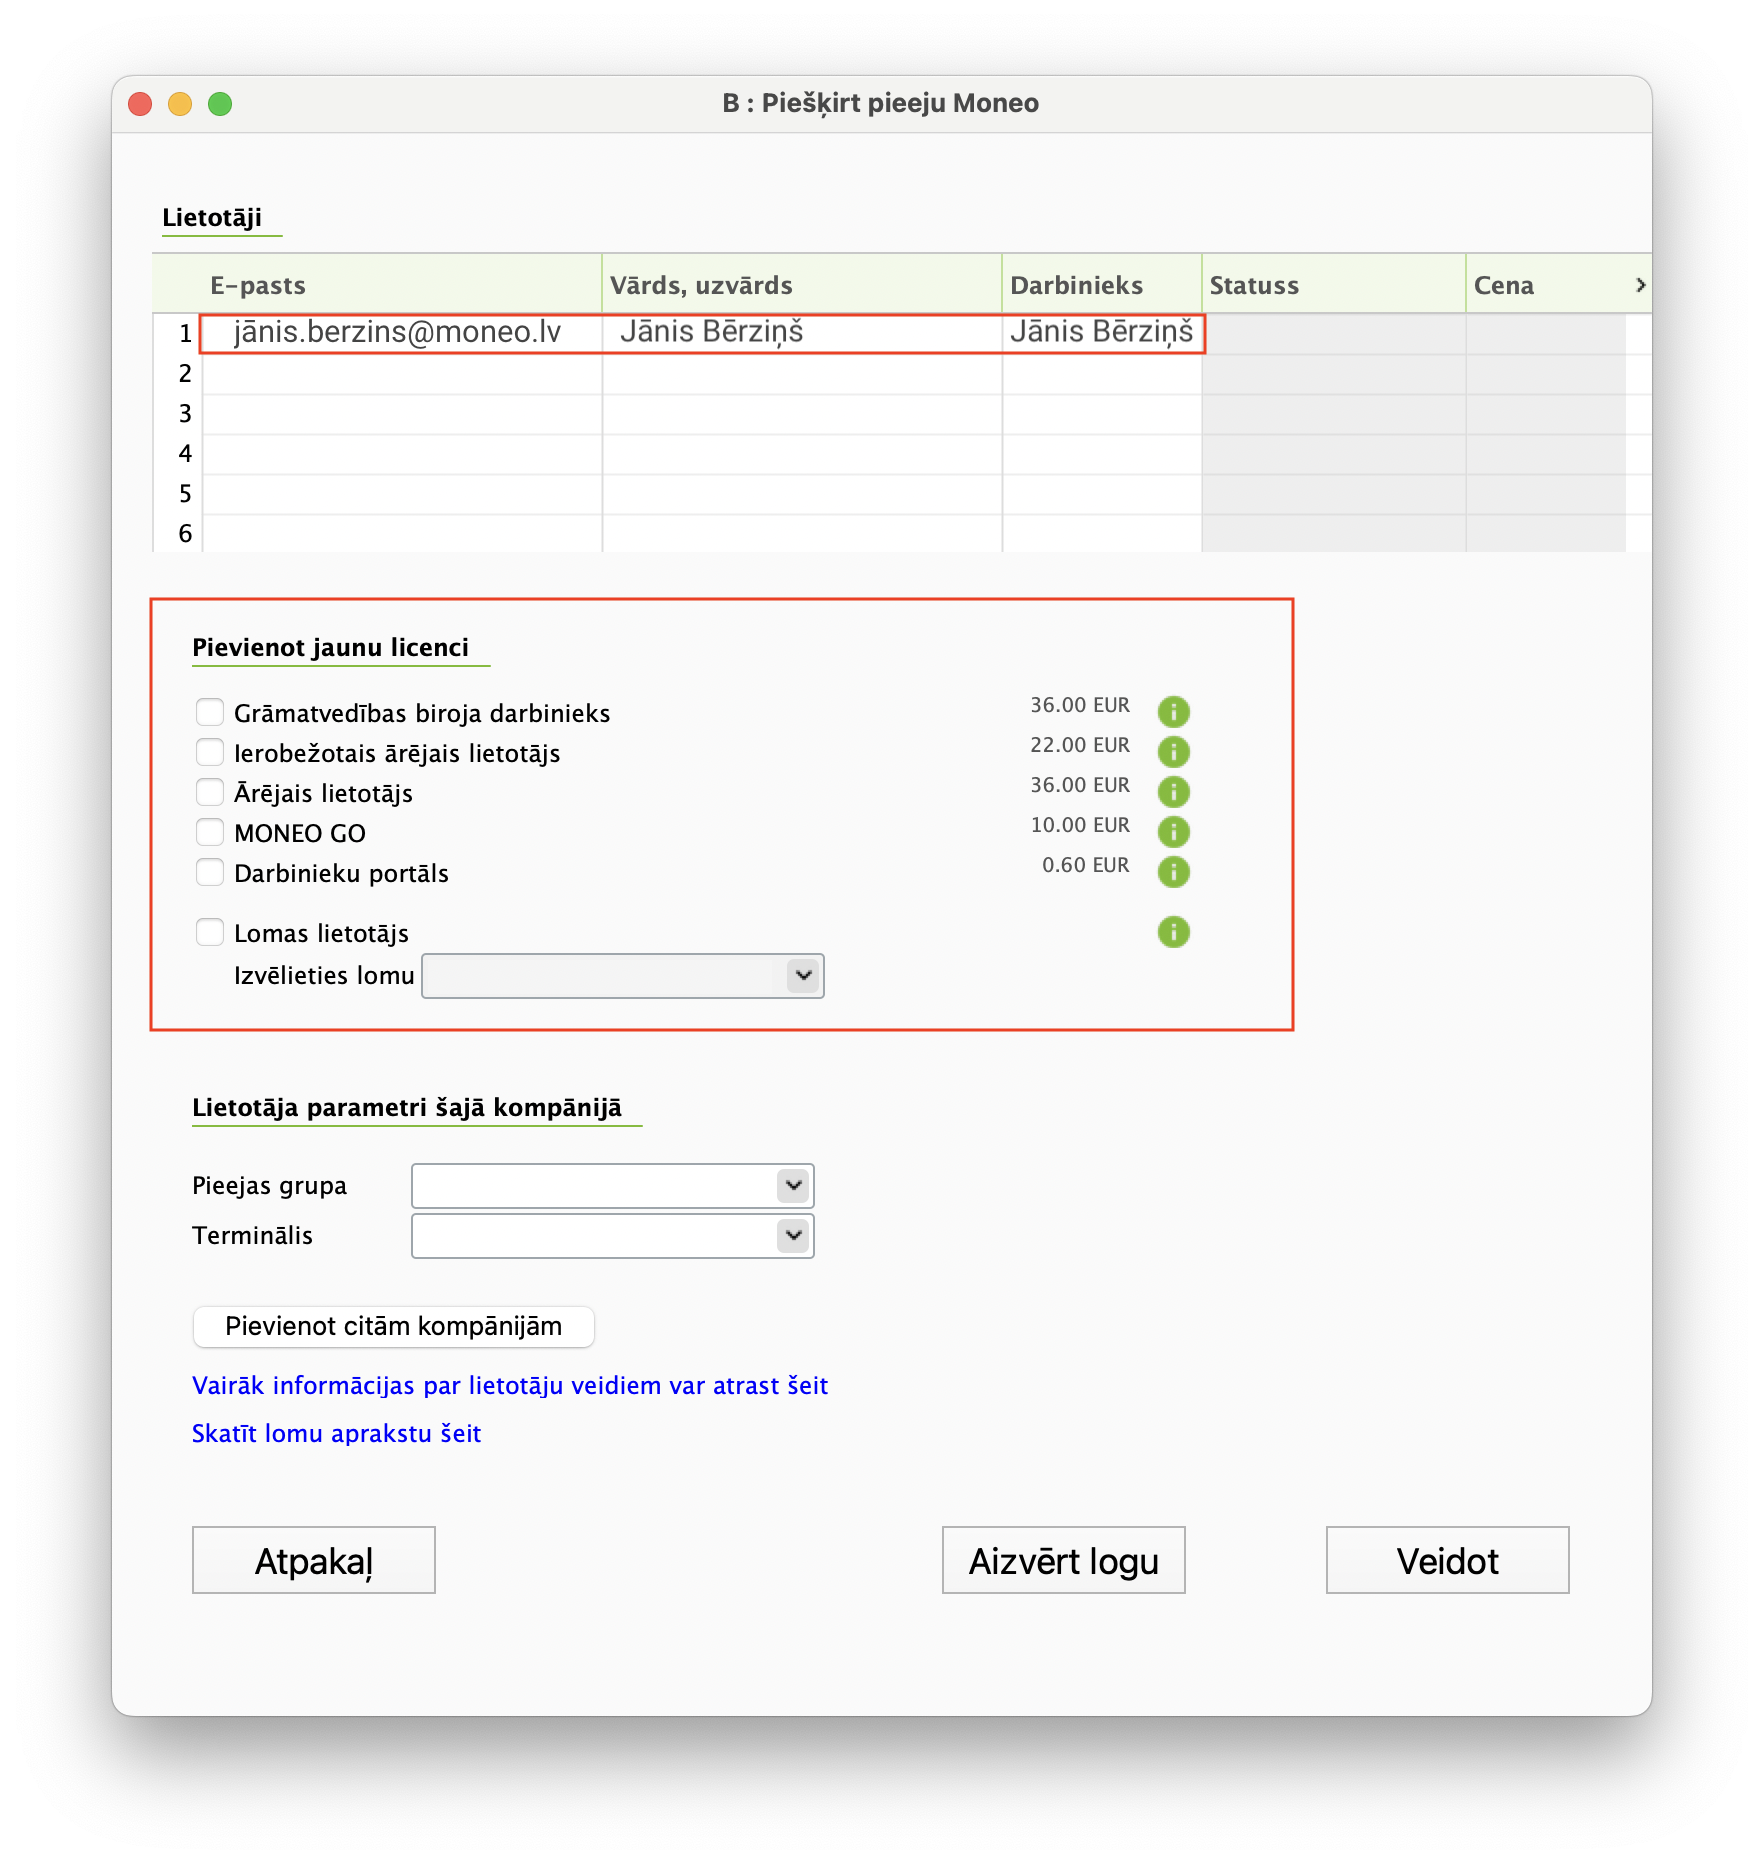Enable Grāmatvedības biroja darbinieks checkbox
Image resolution: width=1764 pixels, height=1864 pixels.
pyautogui.click(x=210, y=712)
